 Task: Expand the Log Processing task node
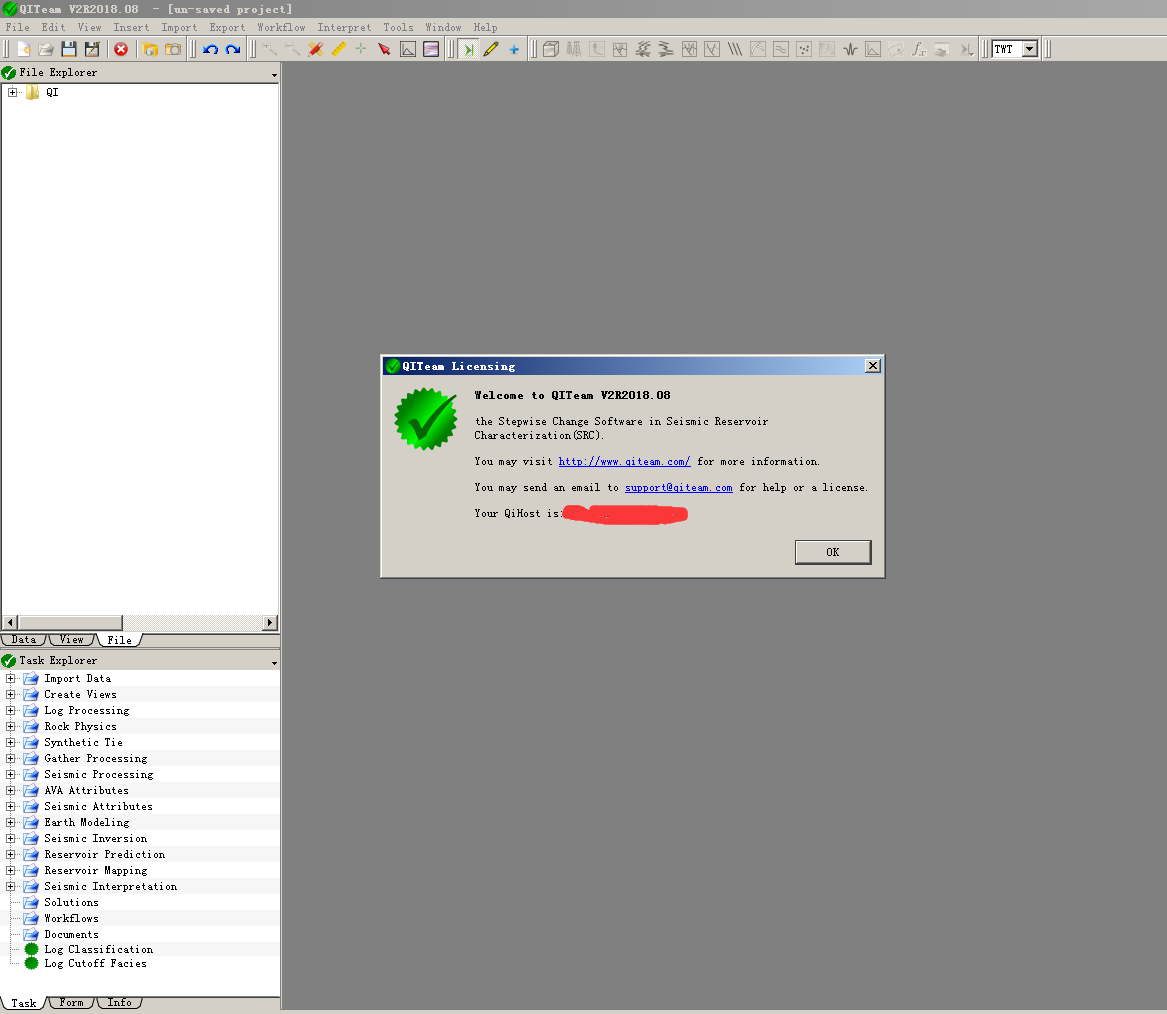(x=10, y=710)
